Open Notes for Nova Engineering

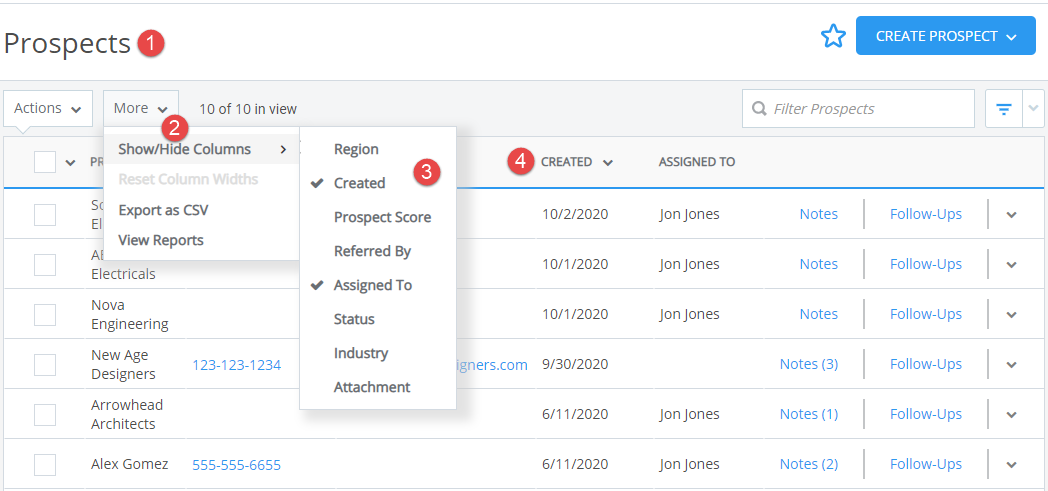point(819,314)
